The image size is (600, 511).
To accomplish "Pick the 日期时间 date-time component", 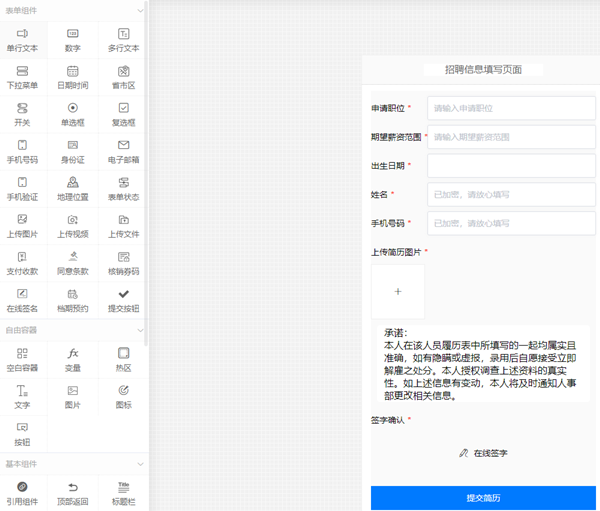I will coord(73,77).
